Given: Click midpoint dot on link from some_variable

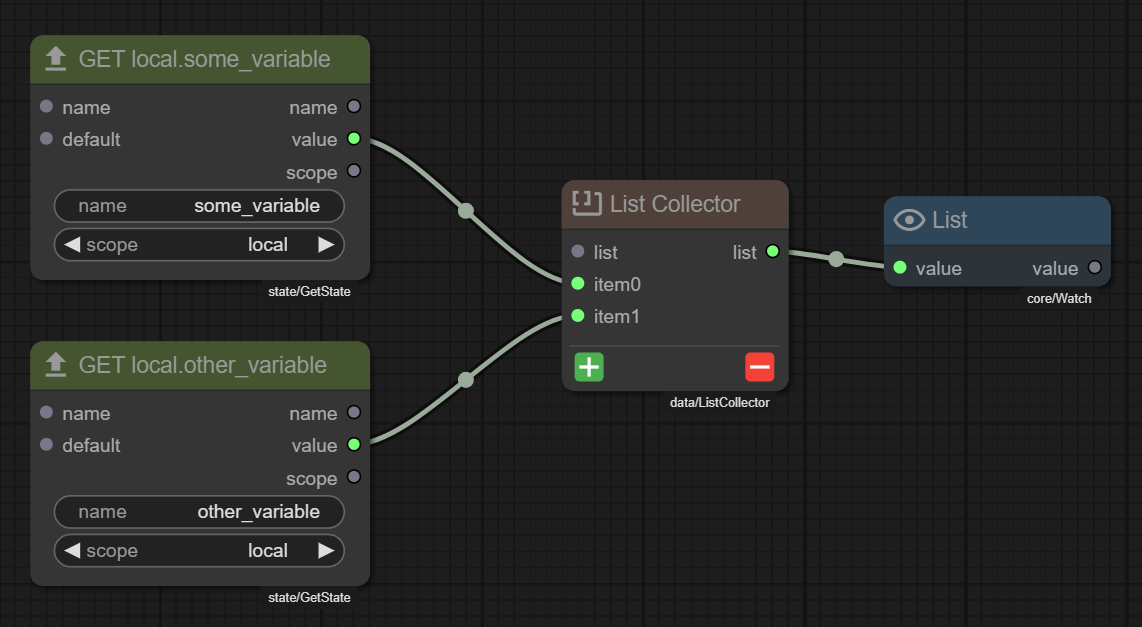Looking at the screenshot, I should [465, 211].
